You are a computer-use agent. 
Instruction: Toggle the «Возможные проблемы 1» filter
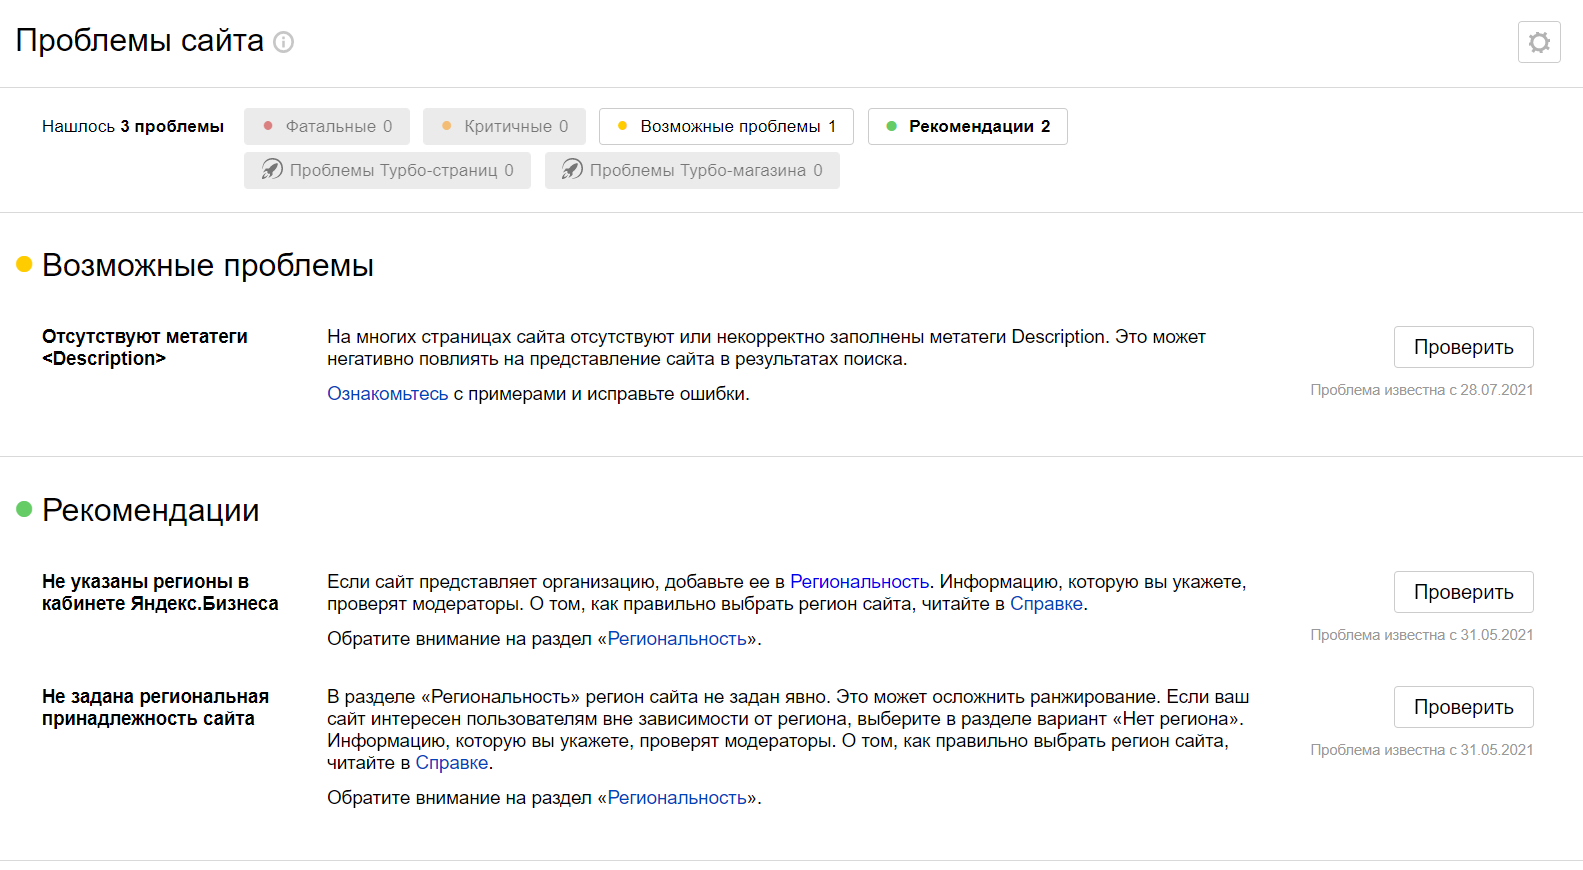(726, 127)
